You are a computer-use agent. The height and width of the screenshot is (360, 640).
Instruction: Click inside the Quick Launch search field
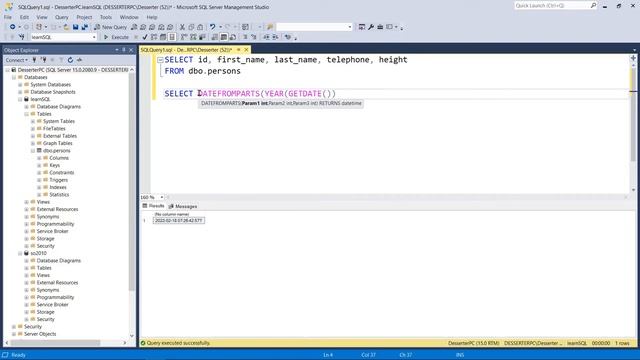(551, 6)
